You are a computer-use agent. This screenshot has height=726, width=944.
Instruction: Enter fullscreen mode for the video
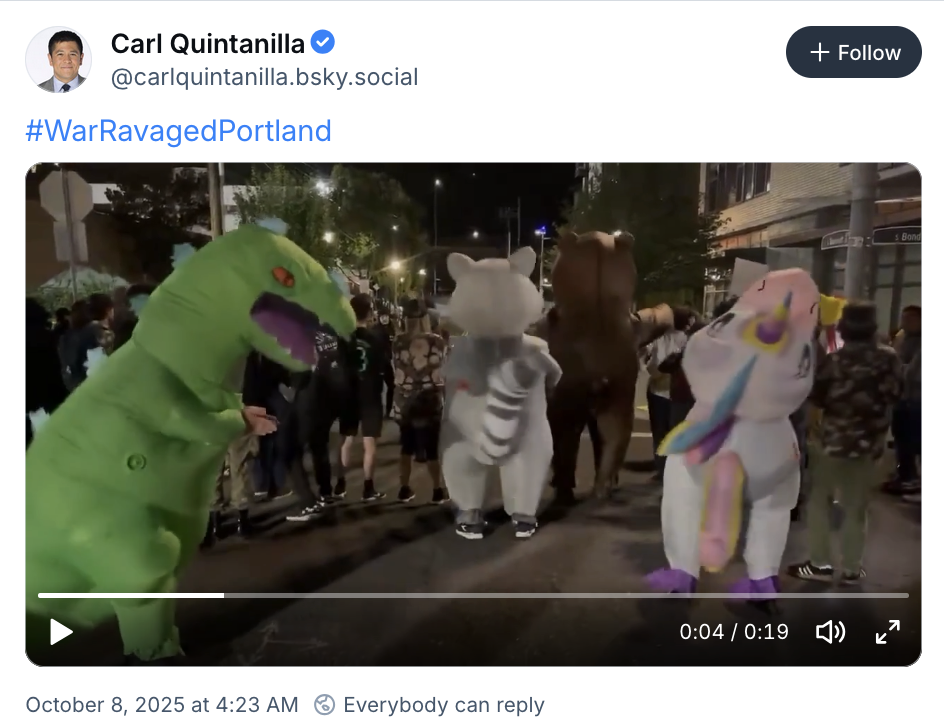[888, 632]
